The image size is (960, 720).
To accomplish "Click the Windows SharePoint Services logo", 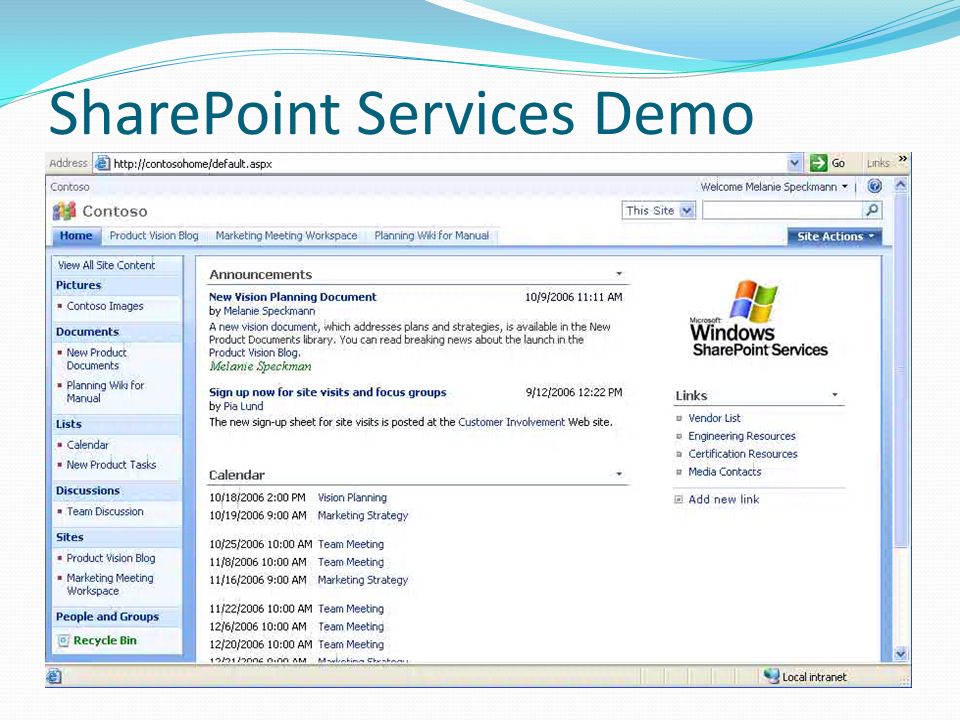I will [759, 318].
